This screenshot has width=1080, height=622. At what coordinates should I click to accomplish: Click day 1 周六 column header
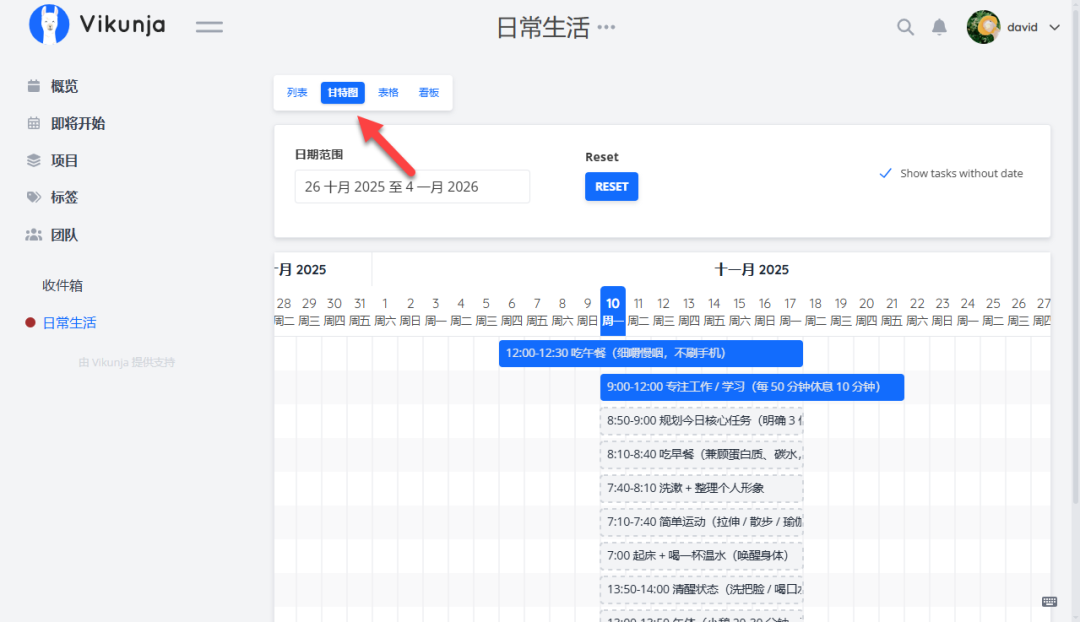coord(385,311)
